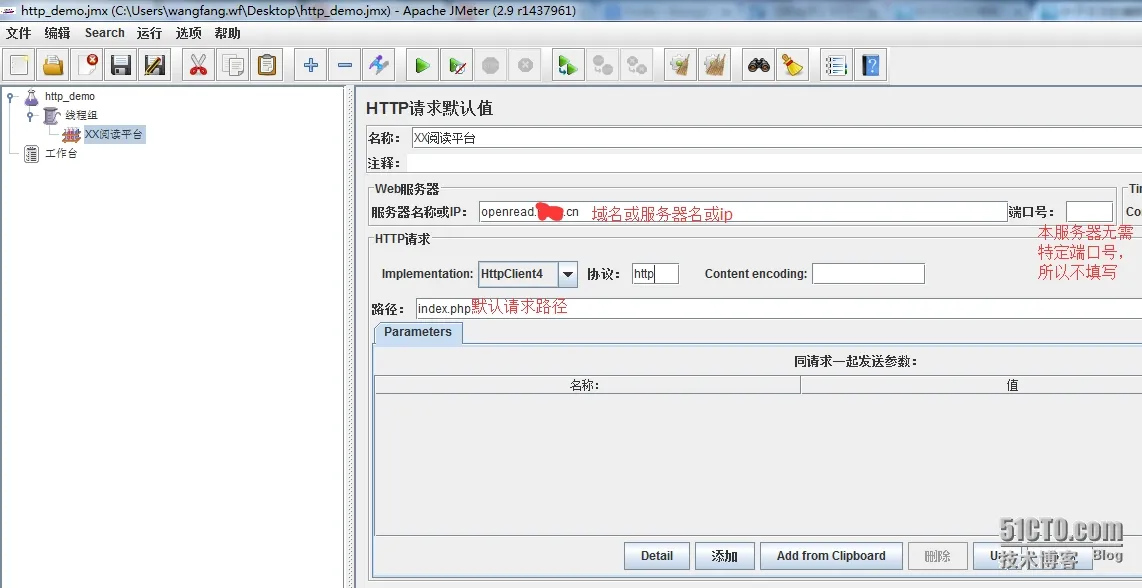
Task: Click the greyed 删除 button
Action: click(x=937, y=556)
